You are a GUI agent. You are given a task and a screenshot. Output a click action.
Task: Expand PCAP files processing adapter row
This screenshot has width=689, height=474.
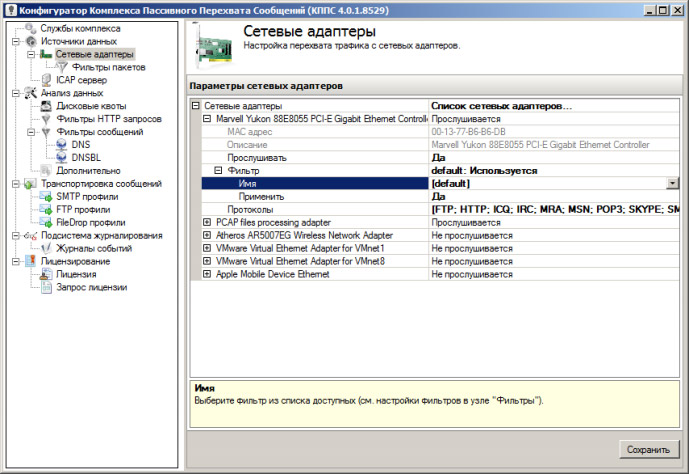[x=207, y=223]
